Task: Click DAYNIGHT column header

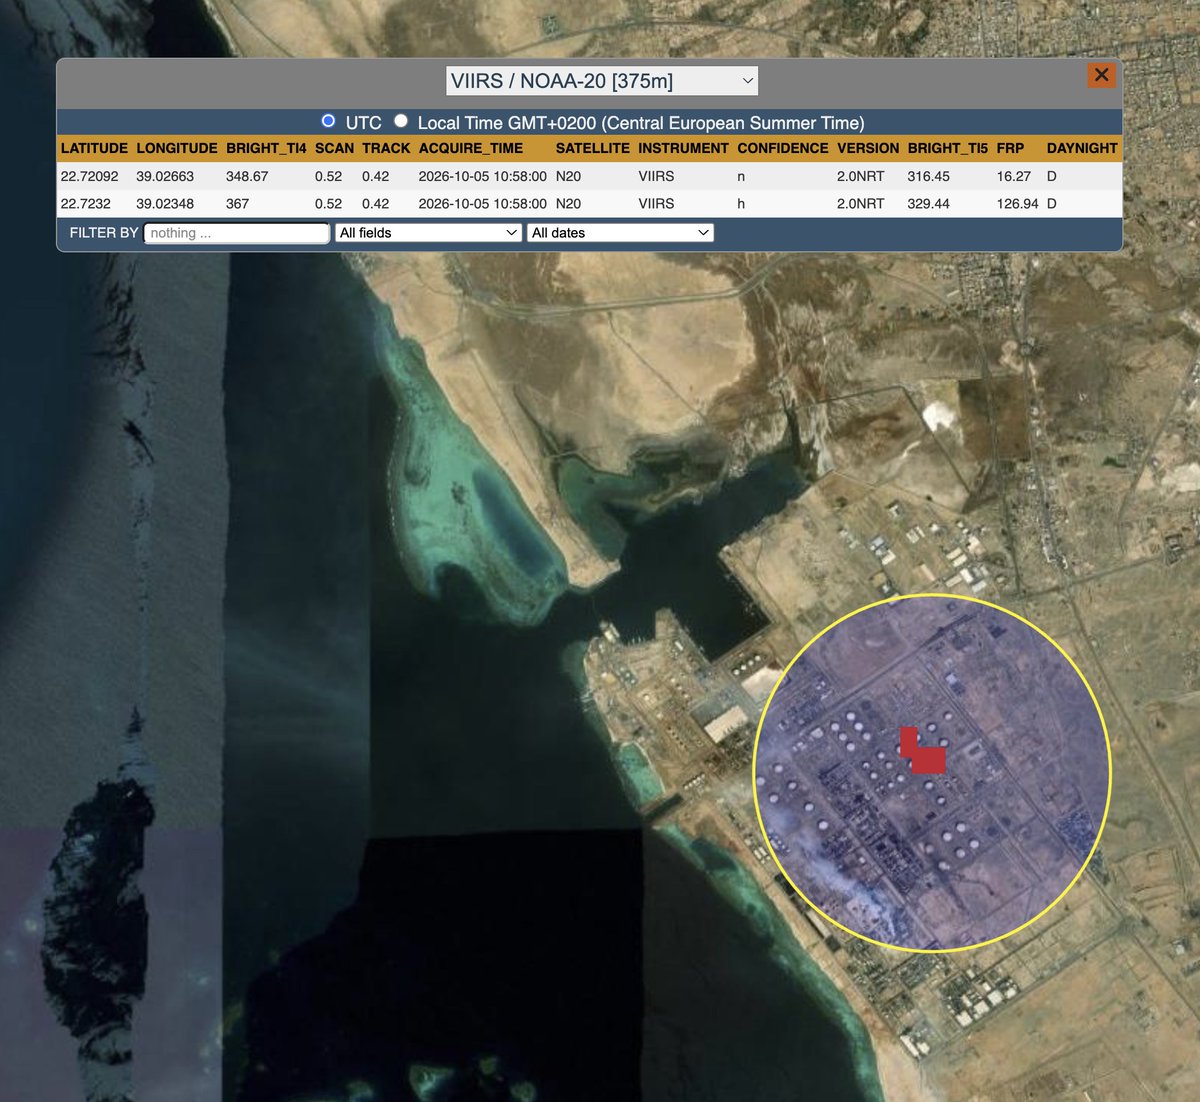Action: click(1082, 148)
